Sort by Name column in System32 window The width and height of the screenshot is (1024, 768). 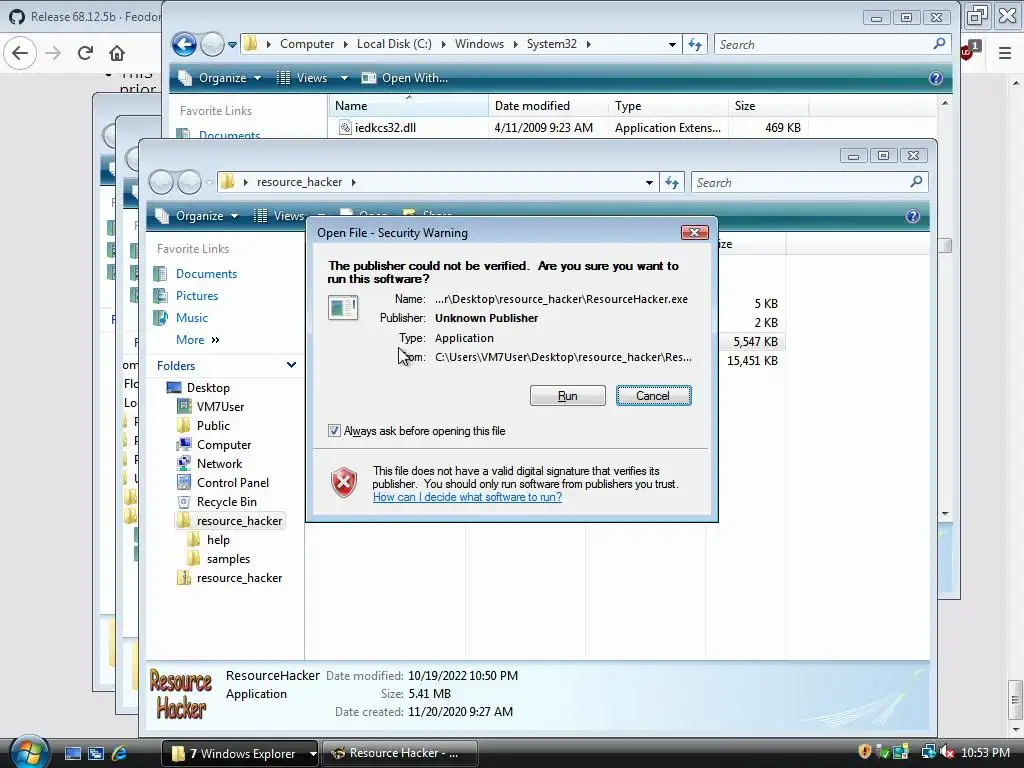(x=408, y=106)
